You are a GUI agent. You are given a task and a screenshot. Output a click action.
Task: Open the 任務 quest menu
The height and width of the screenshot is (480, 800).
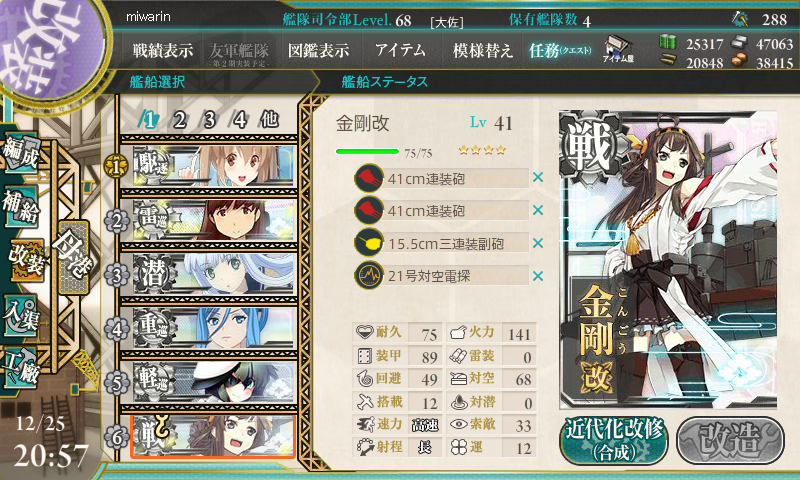click(x=560, y=50)
